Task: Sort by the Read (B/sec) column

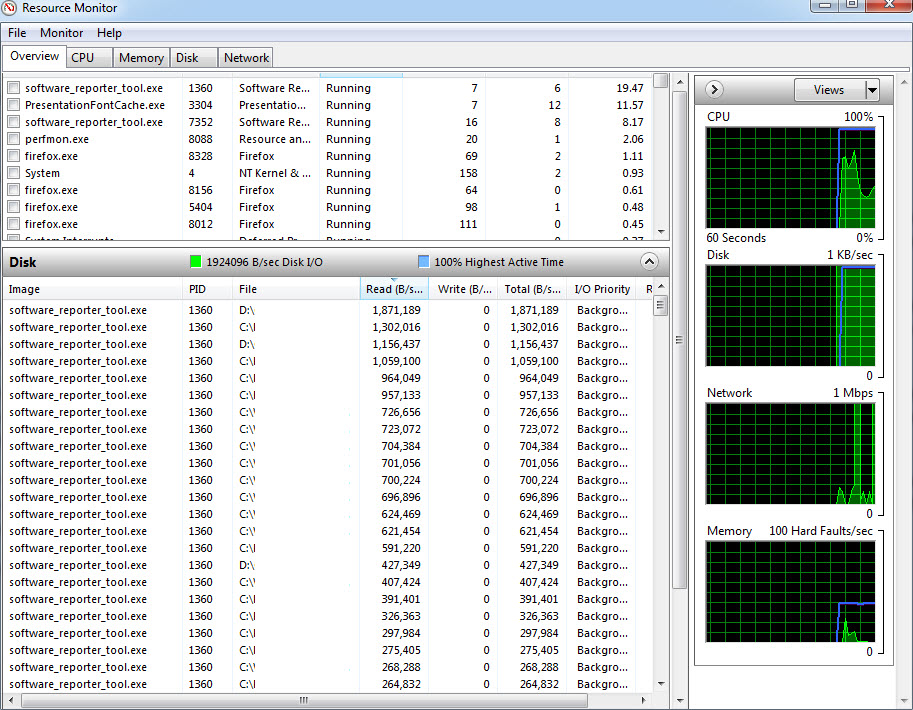Action: click(393, 289)
